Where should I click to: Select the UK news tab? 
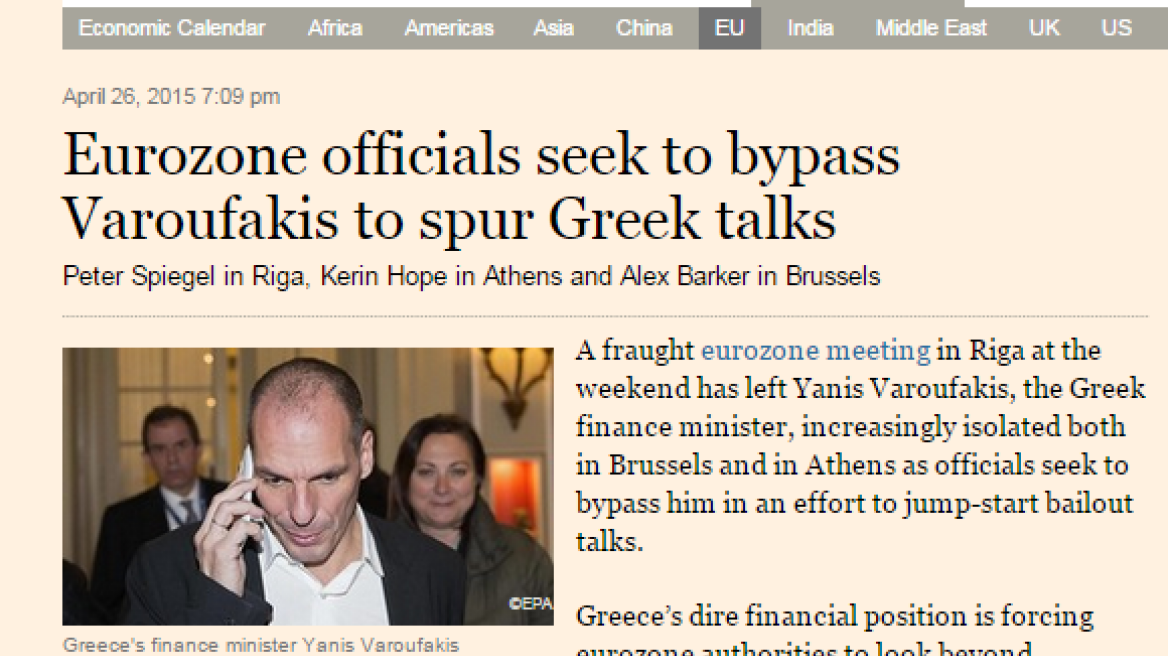(x=1043, y=29)
